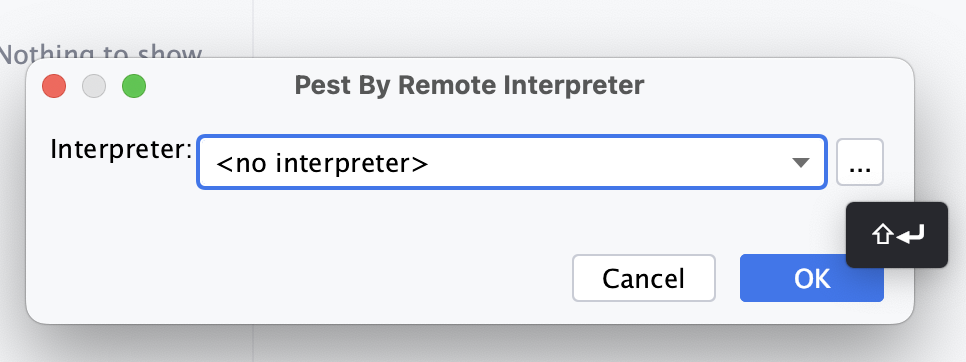Click the shift arrow icon in tooltip
The image size is (966, 362).
pos(883,235)
